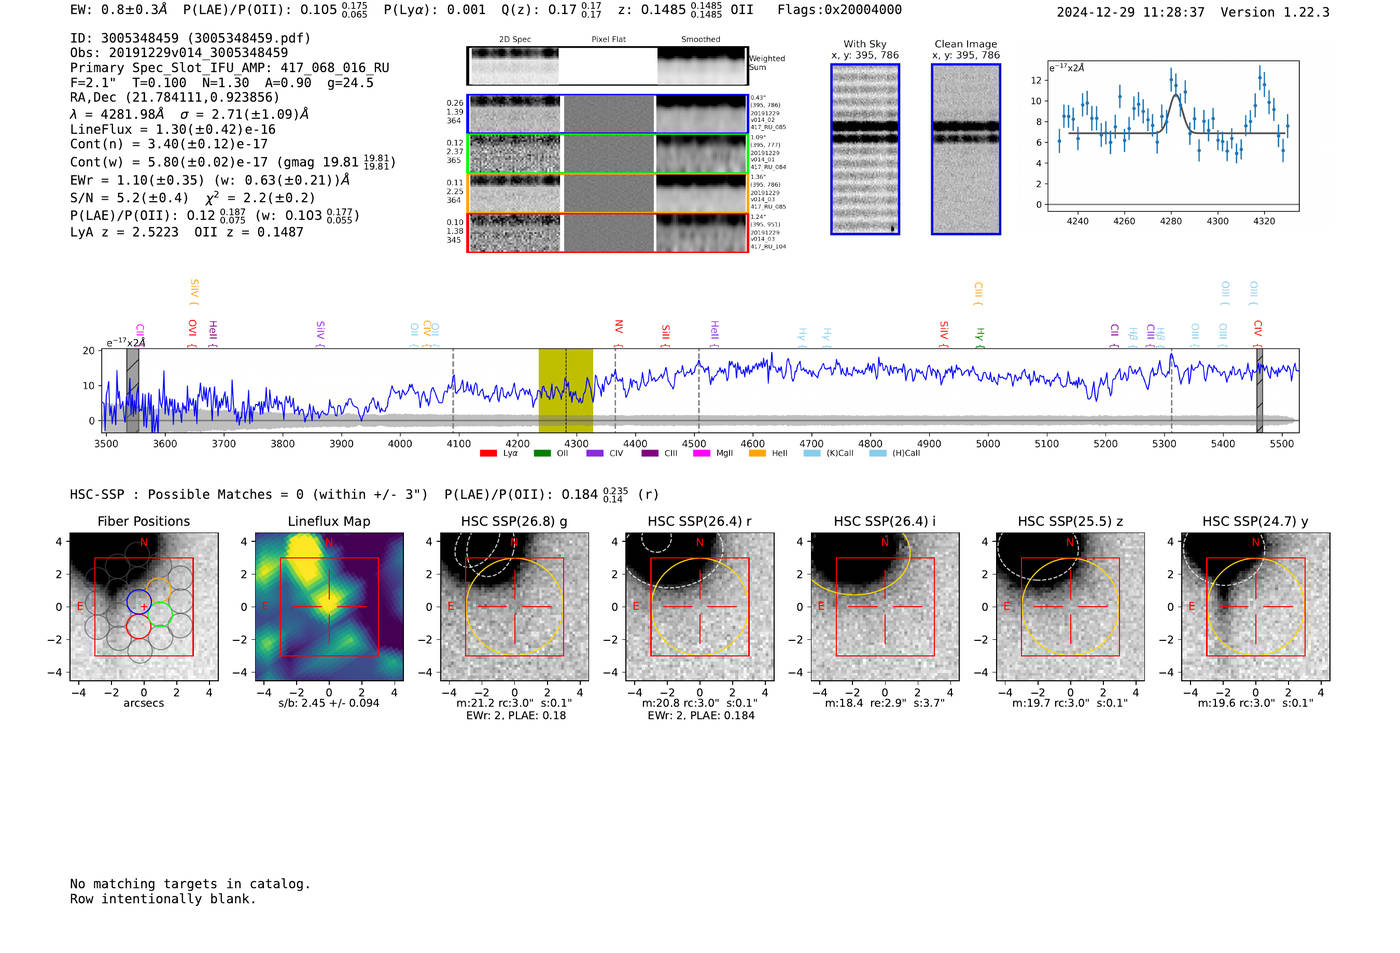Click the hatched gray band near 5460
Image resolution: width=1400 pixels, height=953 pixels.
click(1260, 390)
